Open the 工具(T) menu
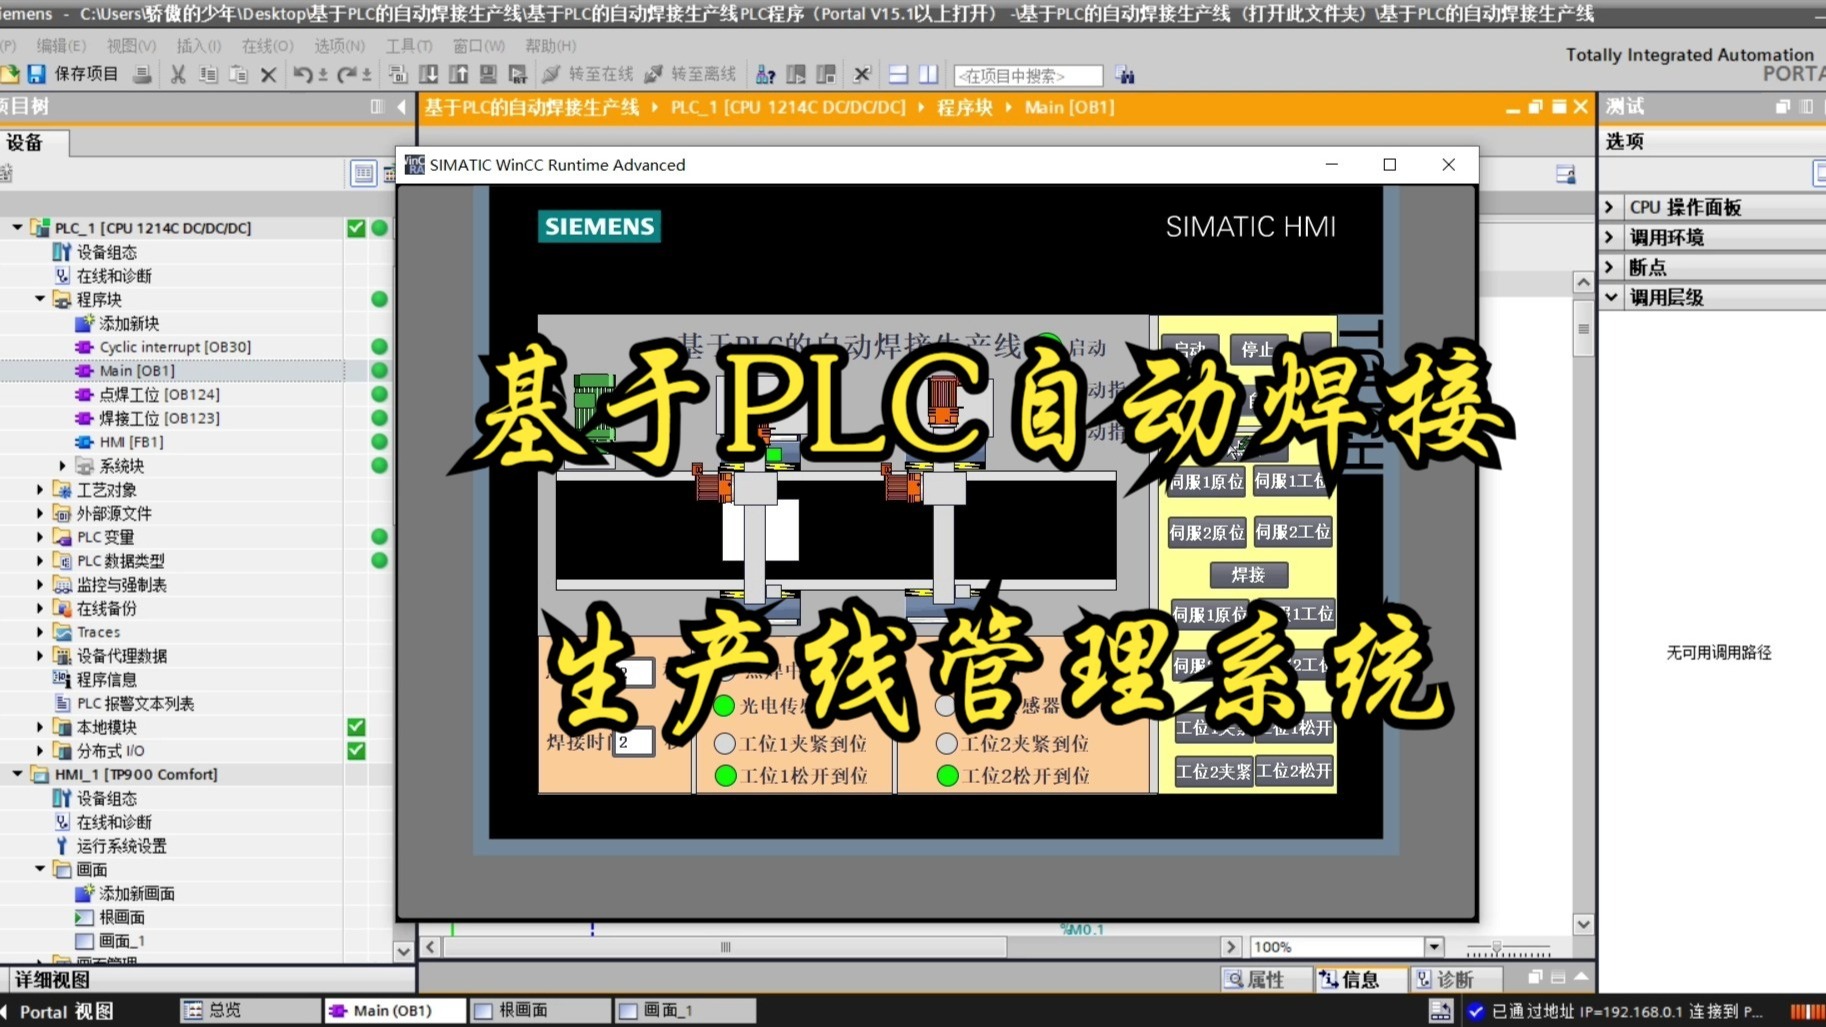 (408, 45)
